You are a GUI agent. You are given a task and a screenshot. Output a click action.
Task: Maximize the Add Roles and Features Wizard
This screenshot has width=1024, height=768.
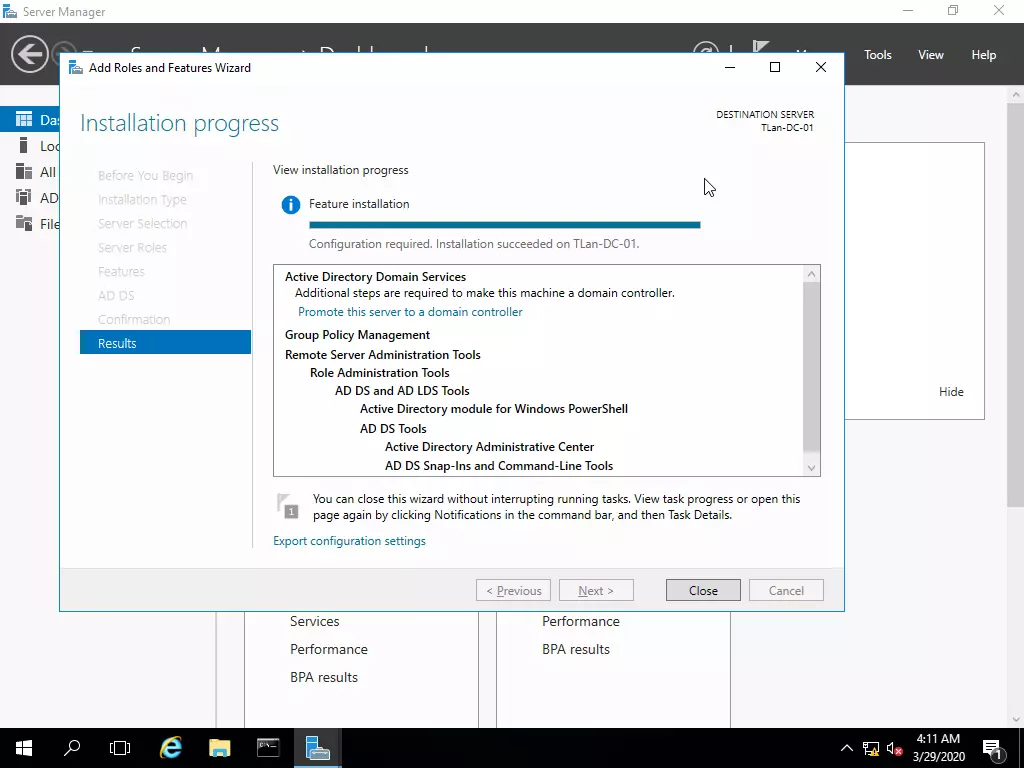tap(775, 67)
